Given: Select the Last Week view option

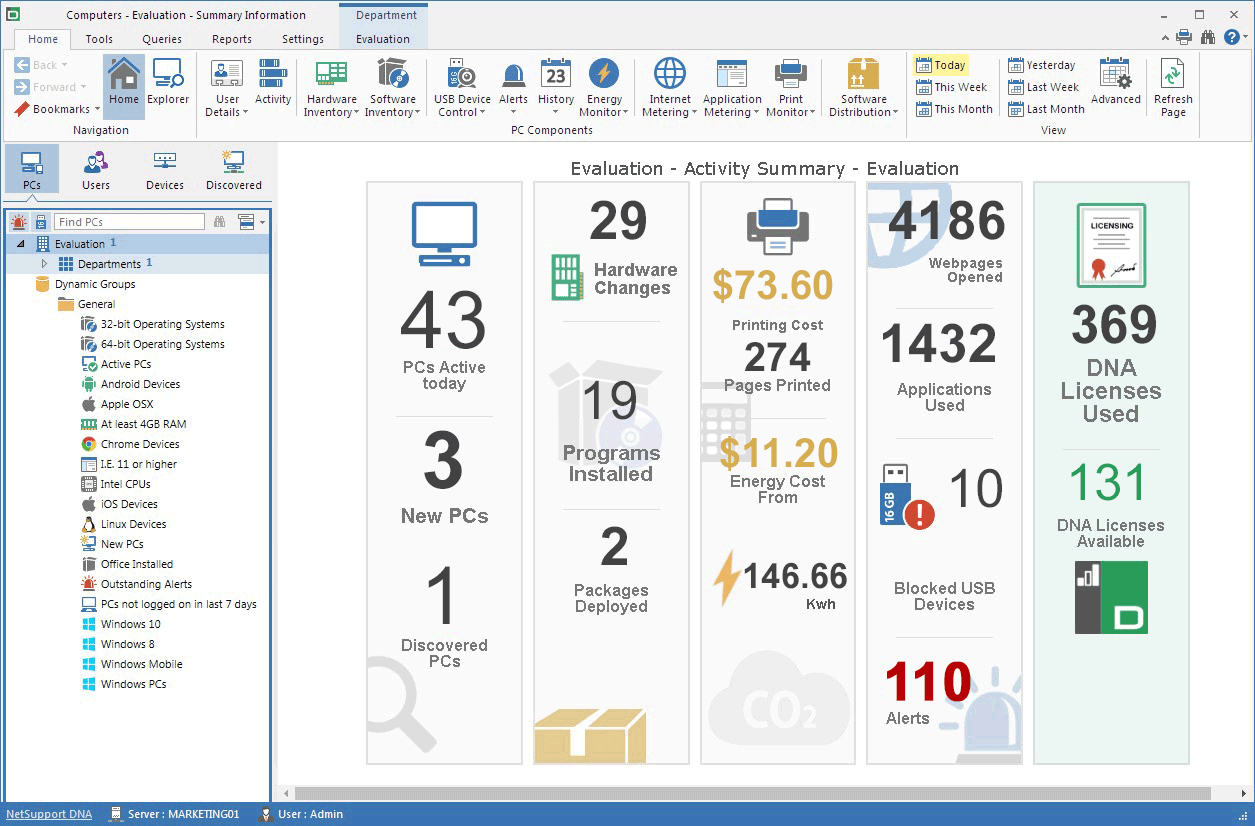Looking at the screenshot, I should point(1044,87).
